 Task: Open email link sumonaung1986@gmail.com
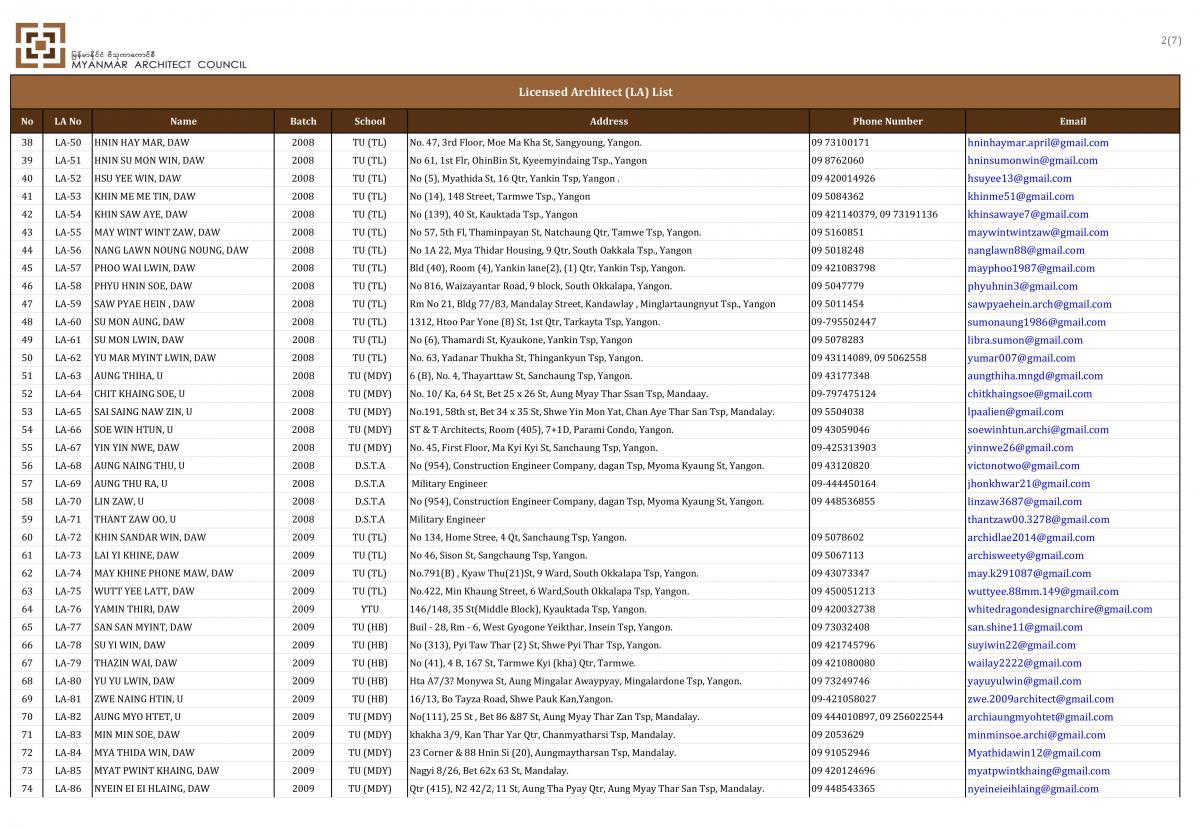1036,323
